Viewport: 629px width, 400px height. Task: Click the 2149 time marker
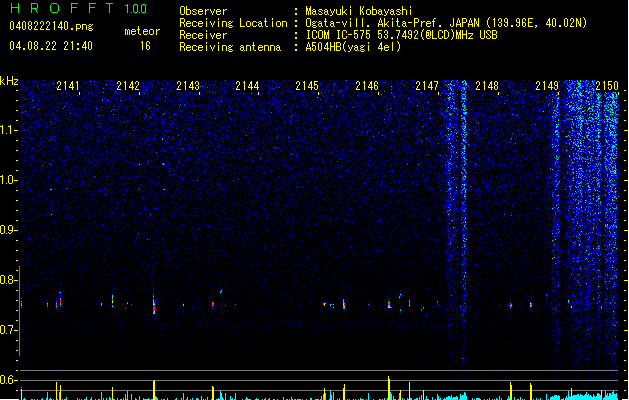547,86
